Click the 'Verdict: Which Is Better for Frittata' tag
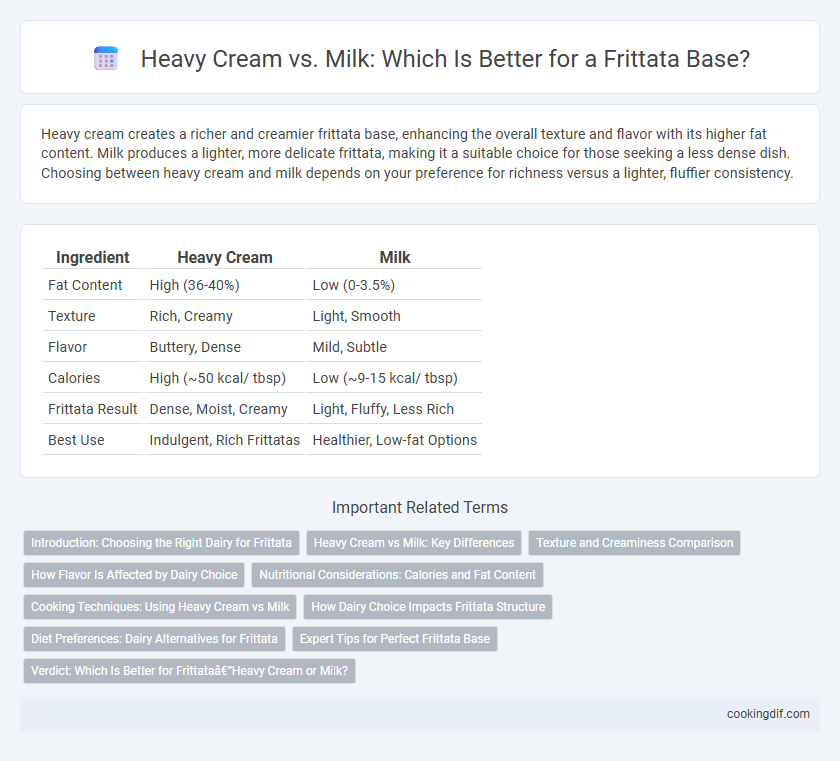The image size is (840, 761). click(x=189, y=670)
